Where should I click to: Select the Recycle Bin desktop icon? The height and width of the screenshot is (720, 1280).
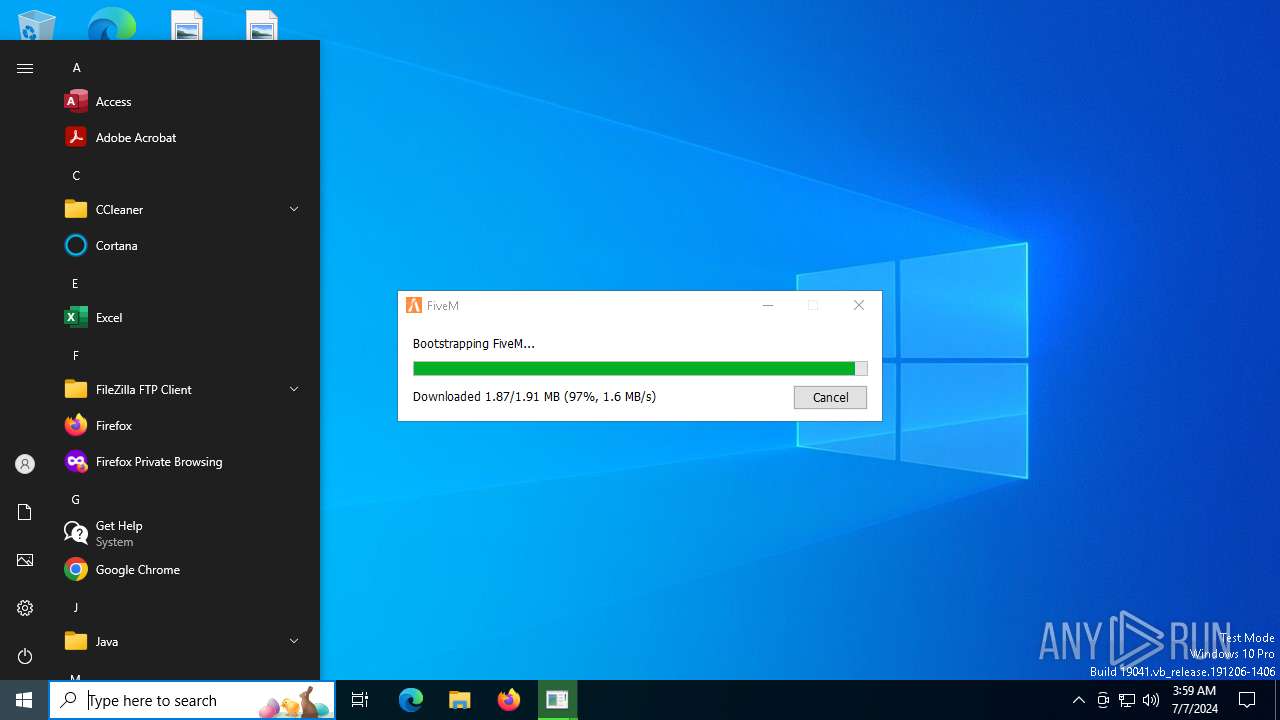point(37,24)
